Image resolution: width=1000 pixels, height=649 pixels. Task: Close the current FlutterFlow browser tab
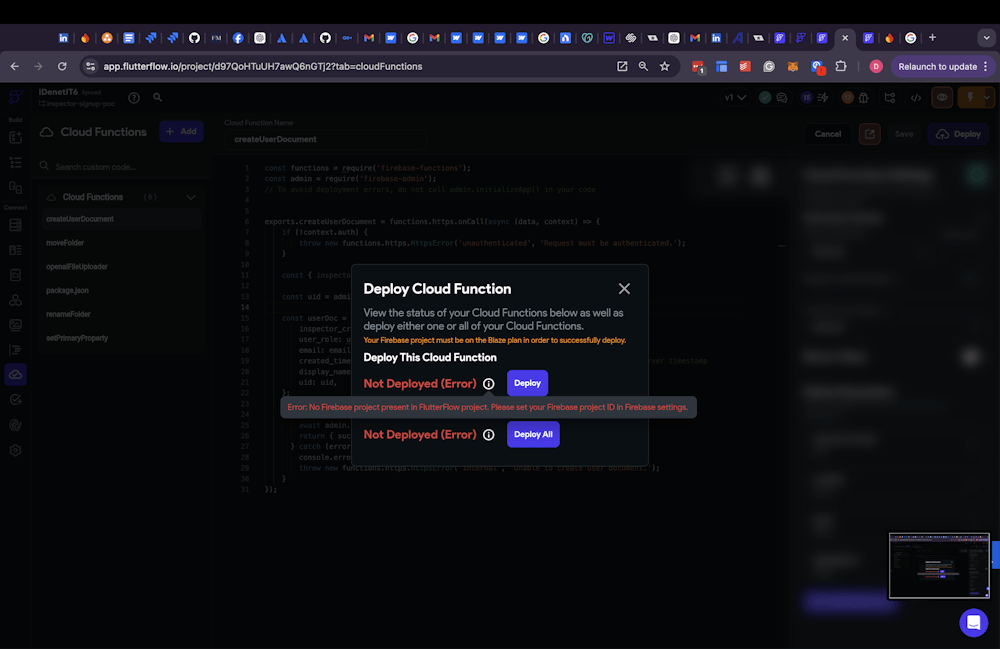(845, 38)
